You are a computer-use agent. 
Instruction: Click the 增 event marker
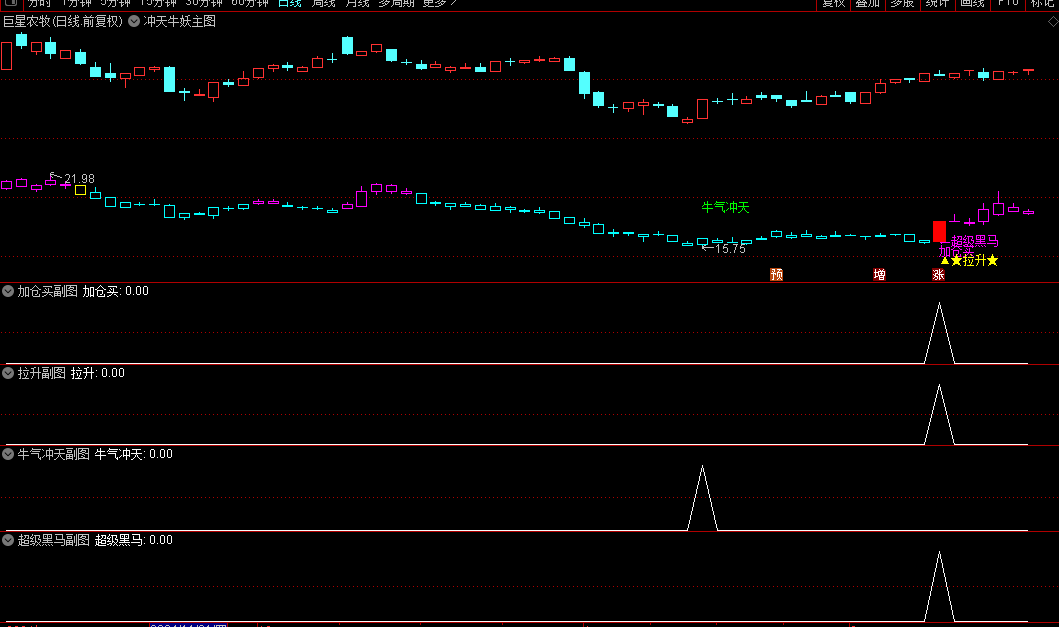click(x=879, y=274)
